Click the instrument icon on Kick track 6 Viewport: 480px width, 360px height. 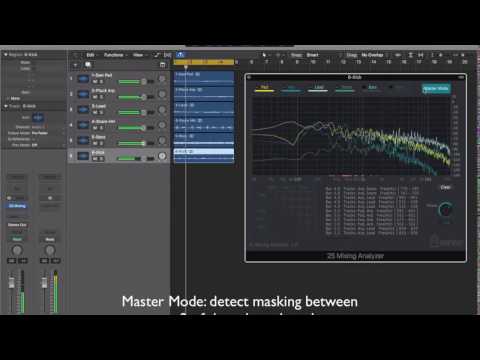[x=83, y=156]
